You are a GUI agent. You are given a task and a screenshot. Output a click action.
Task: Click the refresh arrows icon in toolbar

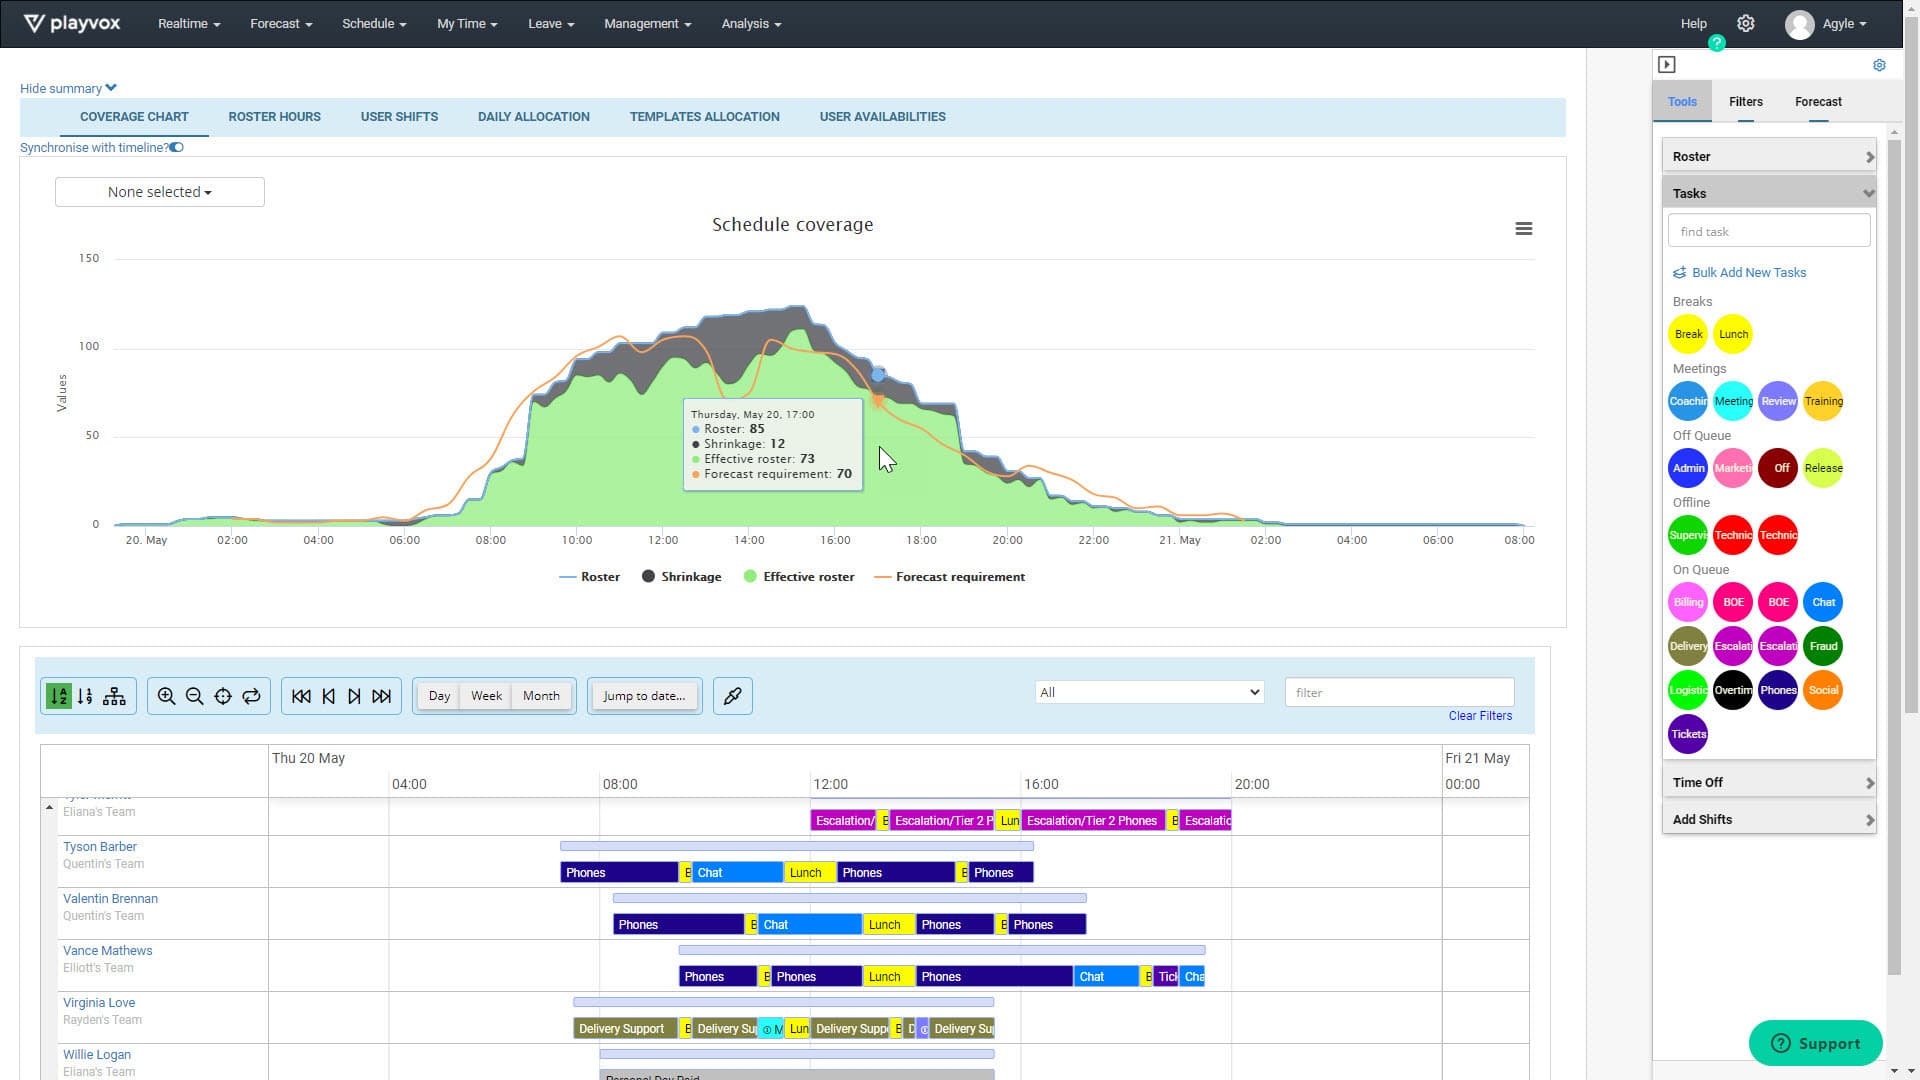click(x=251, y=696)
